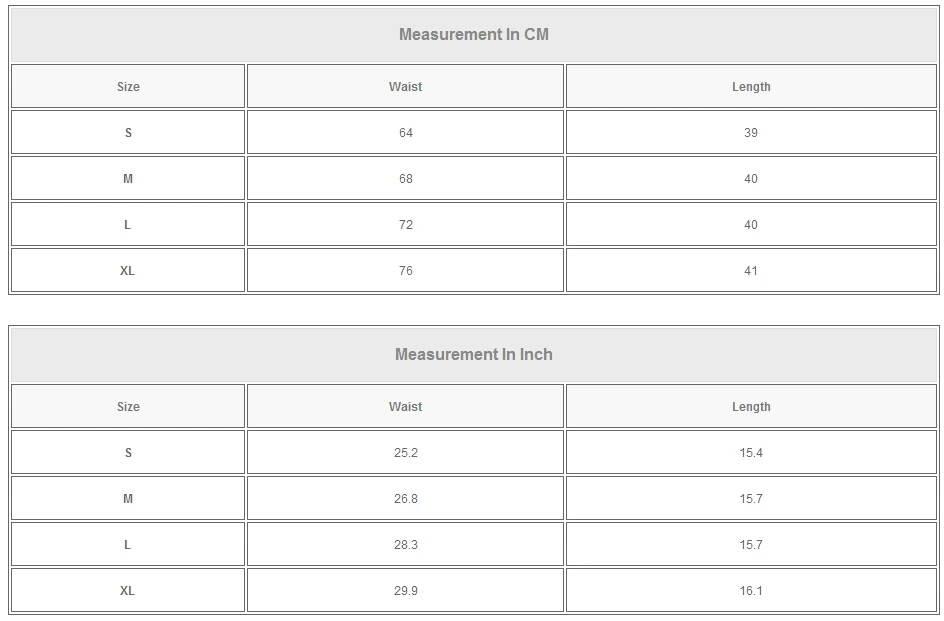Select the 25.2 inch waist cell

pos(405,453)
